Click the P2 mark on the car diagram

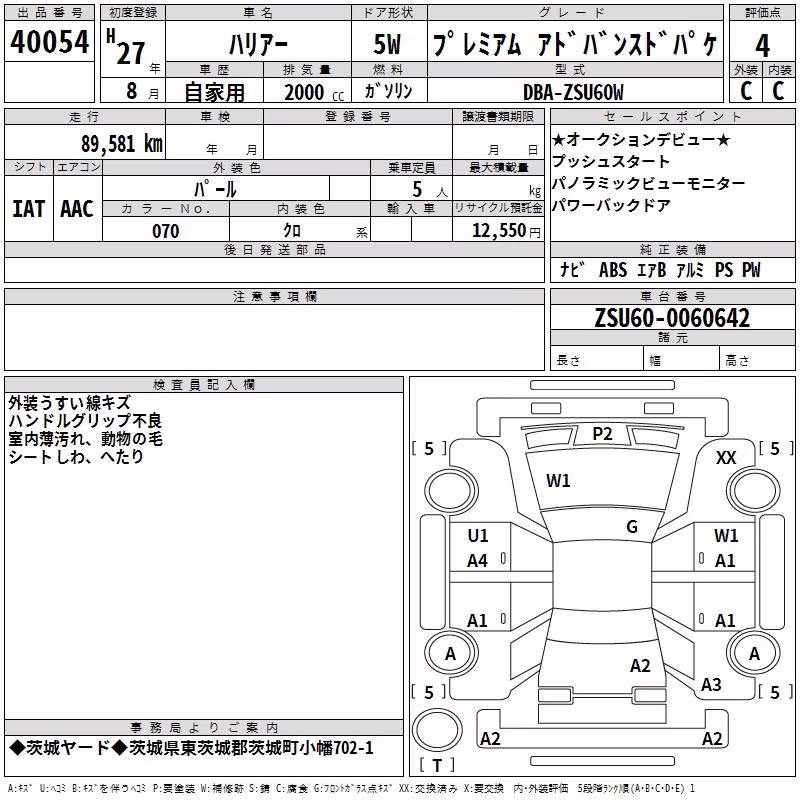pyautogui.click(x=602, y=434)
